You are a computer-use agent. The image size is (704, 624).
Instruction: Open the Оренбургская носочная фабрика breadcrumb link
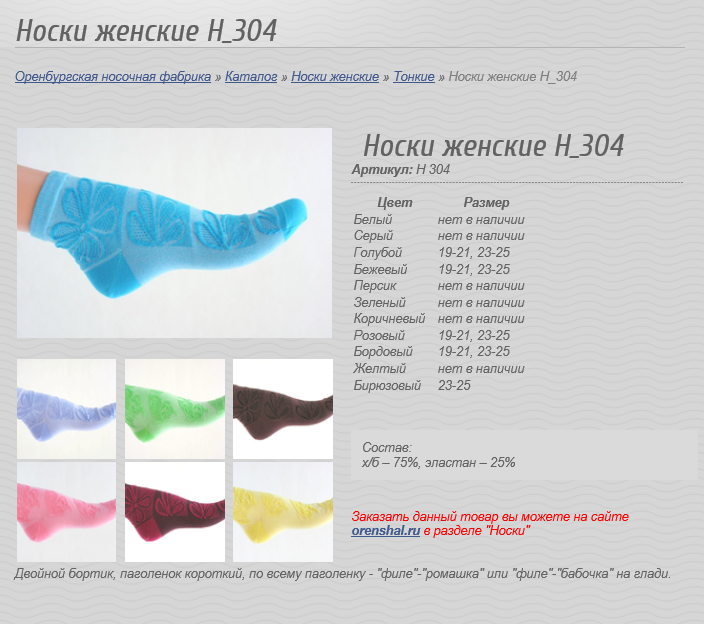coord(113,77)
